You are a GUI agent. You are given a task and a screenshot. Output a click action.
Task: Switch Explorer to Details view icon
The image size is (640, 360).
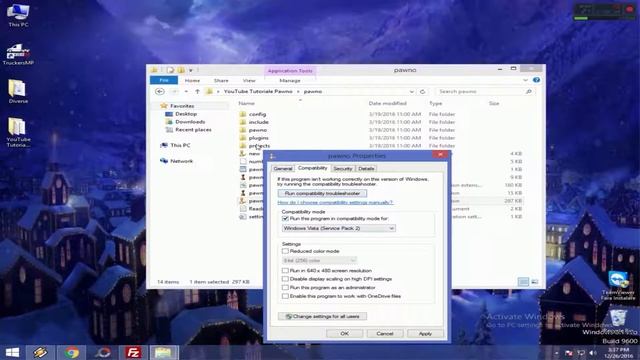click(523, 282)
